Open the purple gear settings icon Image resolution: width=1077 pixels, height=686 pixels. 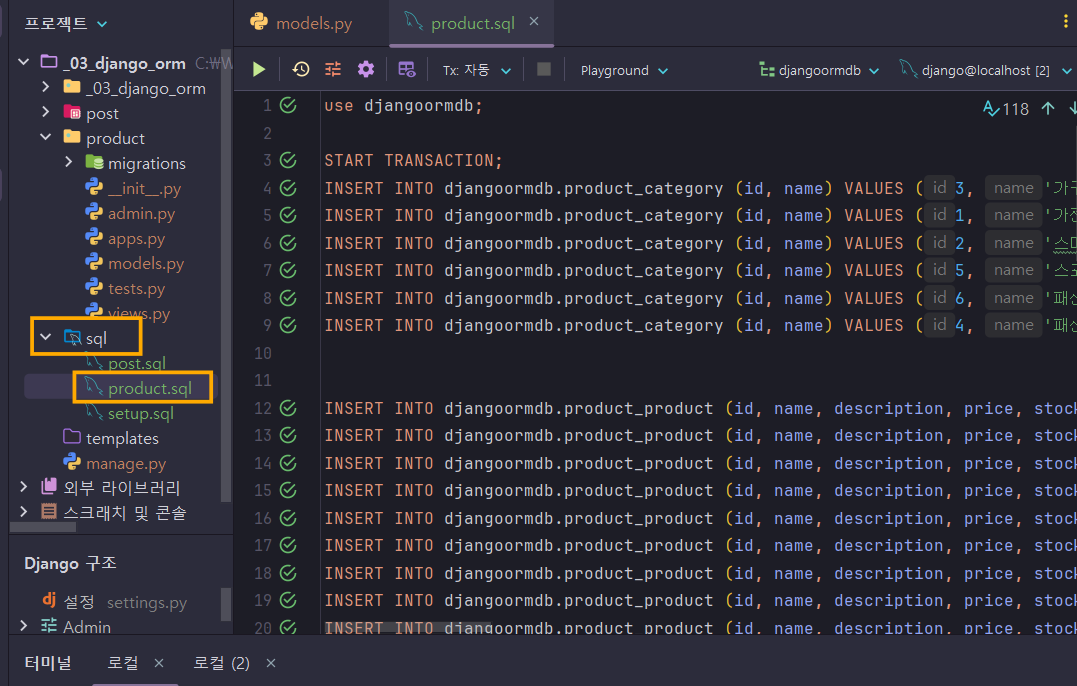366,70
